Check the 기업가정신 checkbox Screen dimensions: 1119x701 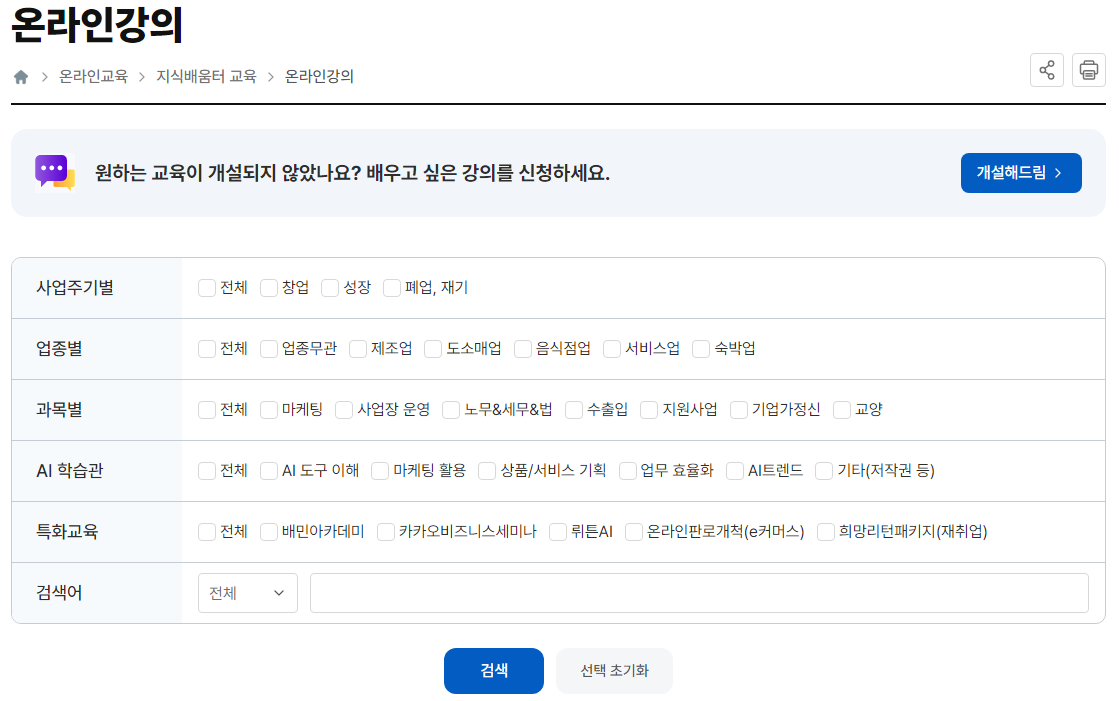pyautogui.click(x=739, y=410)
